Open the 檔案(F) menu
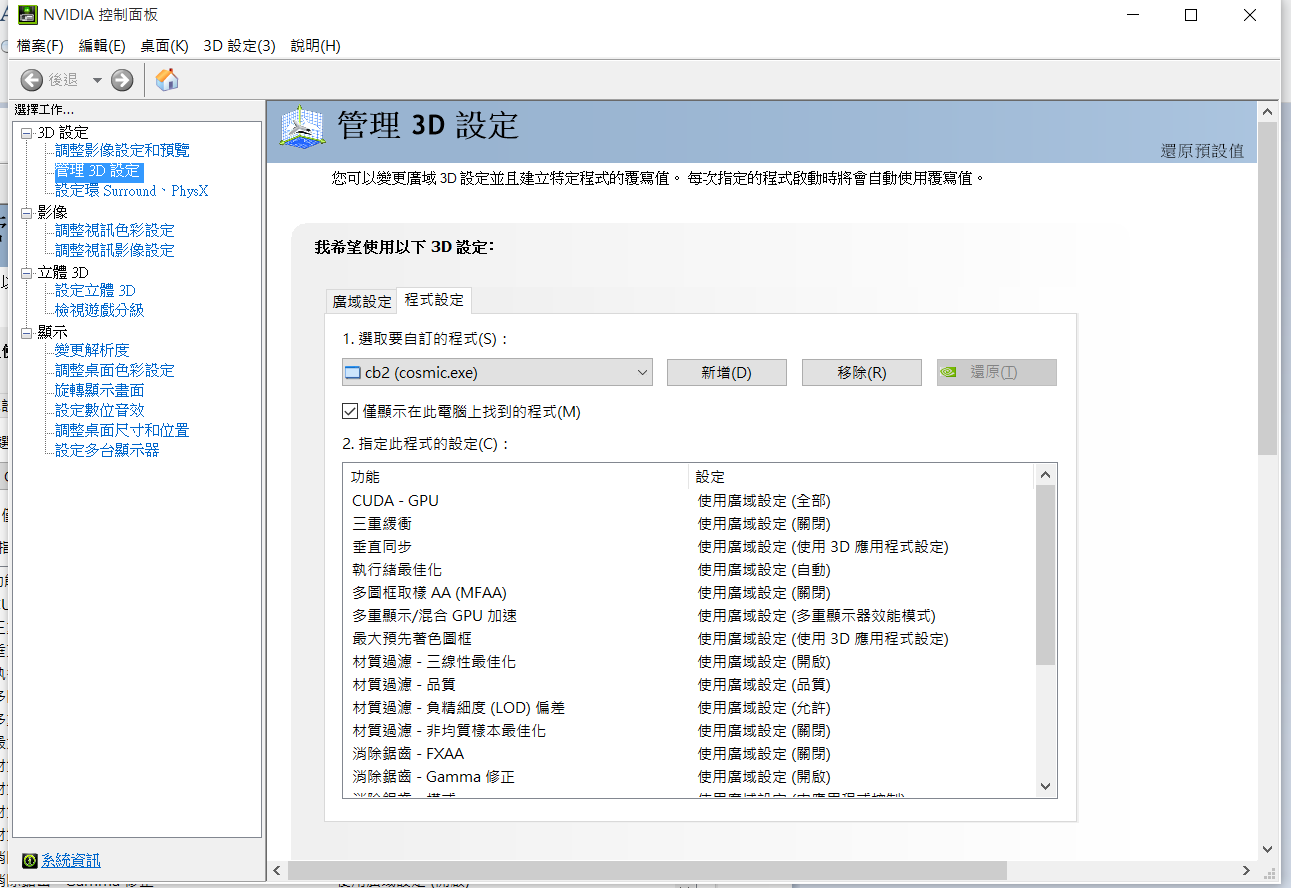The height and width of the screenshot is (888, 1291). coord(40,46)
